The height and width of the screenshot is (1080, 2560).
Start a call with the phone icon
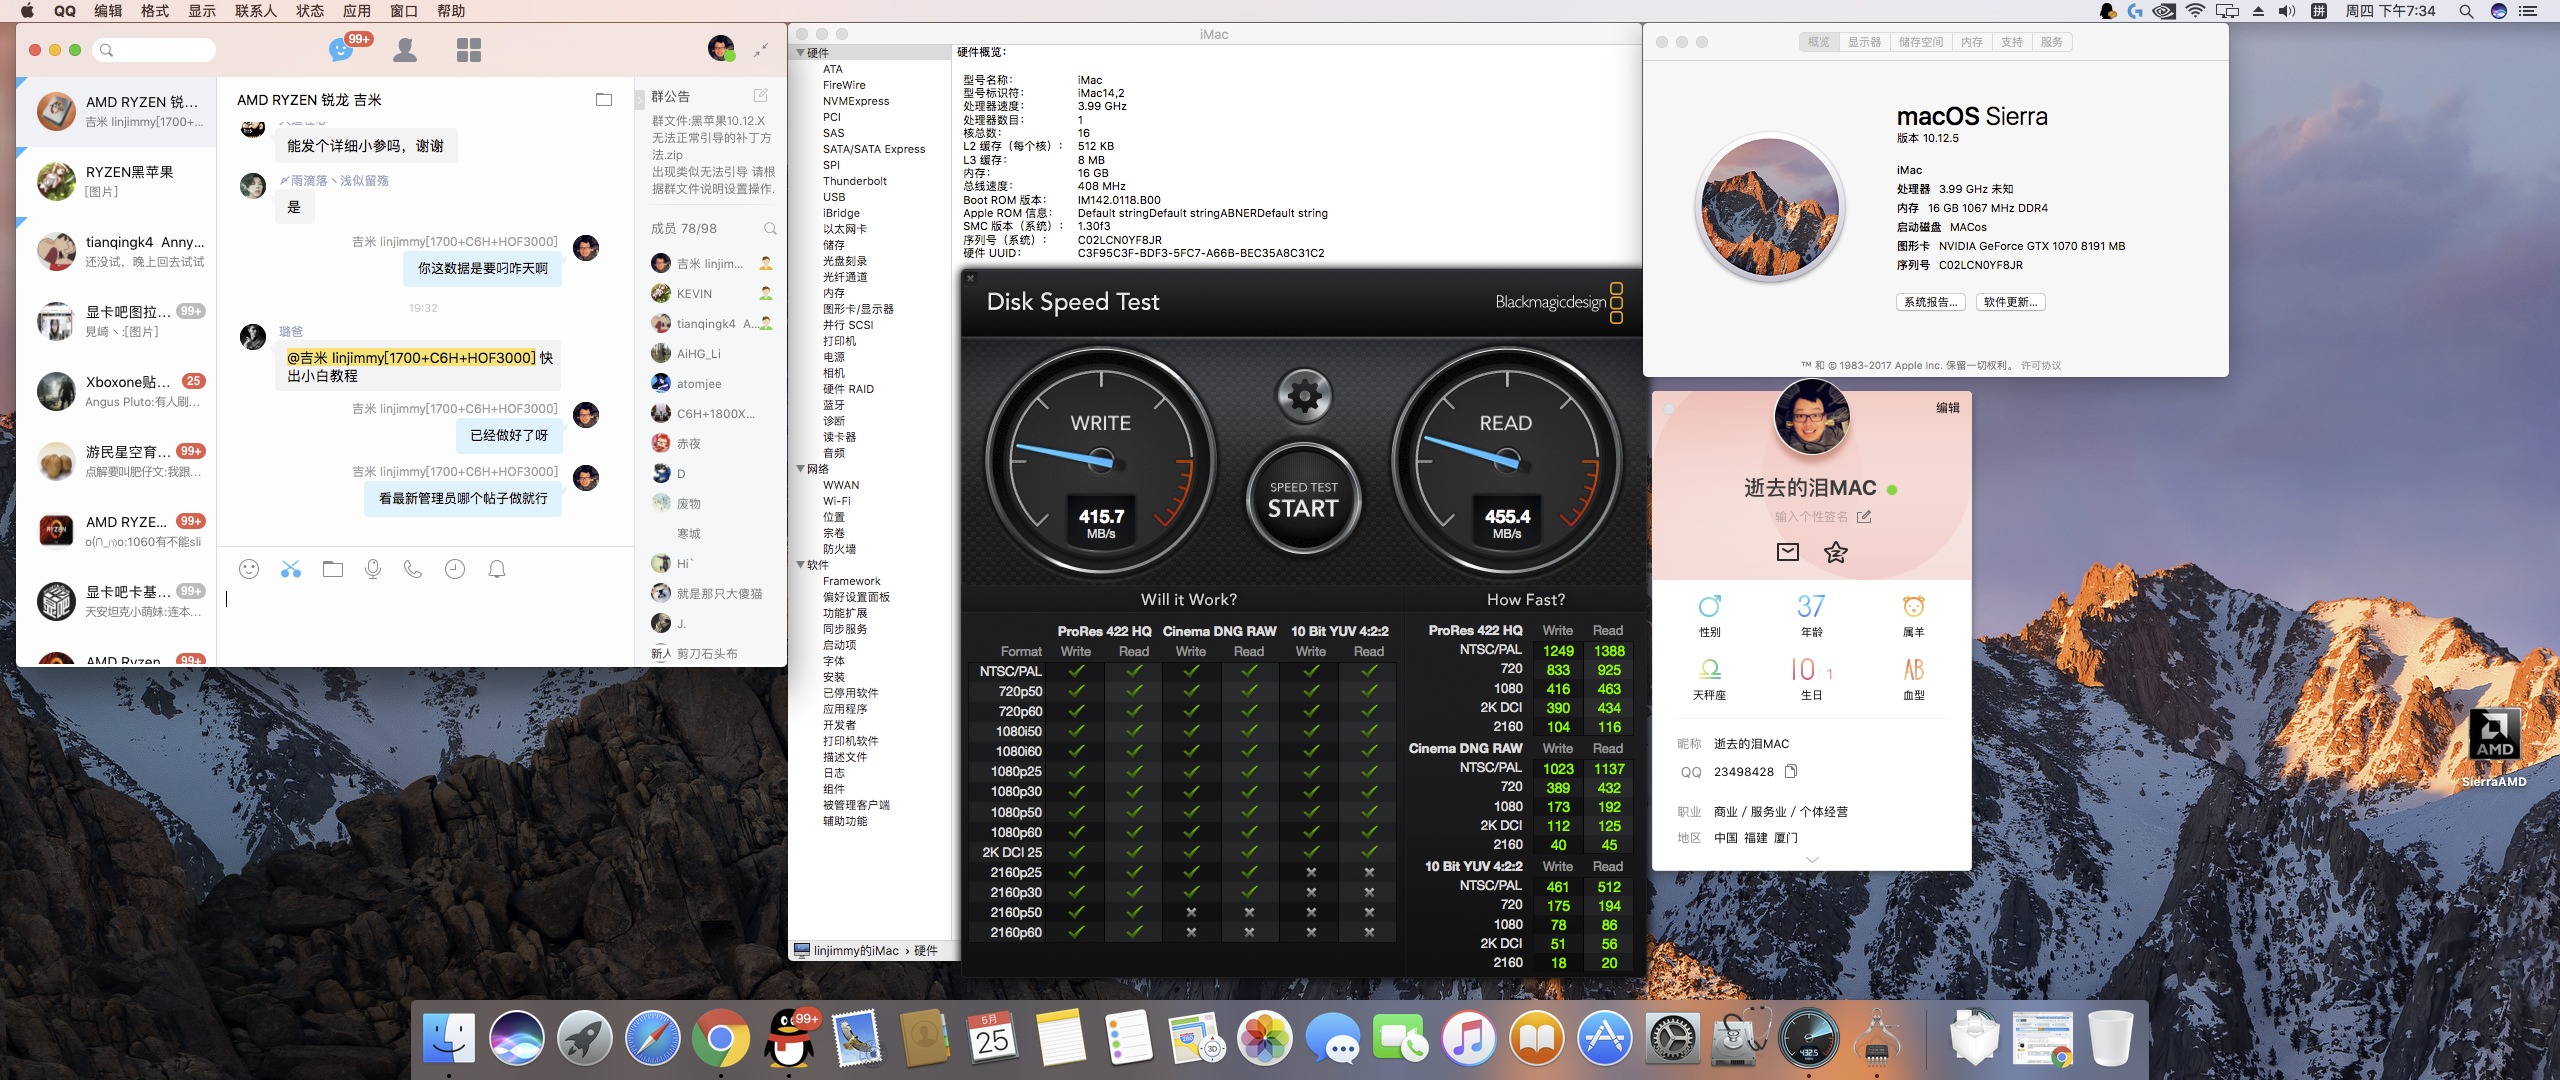pos(413,569)
